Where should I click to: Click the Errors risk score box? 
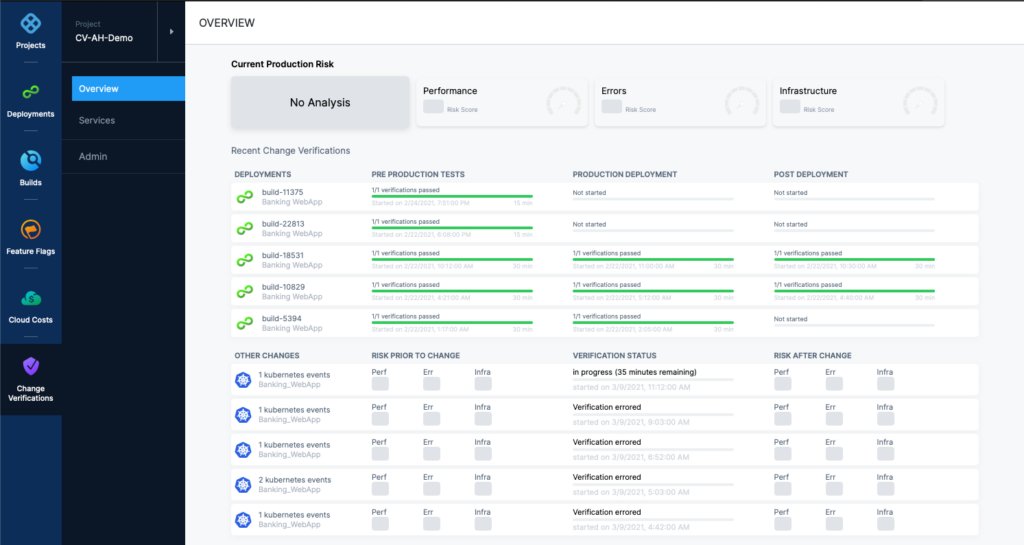pyautogui.click(x=611, y=107)
